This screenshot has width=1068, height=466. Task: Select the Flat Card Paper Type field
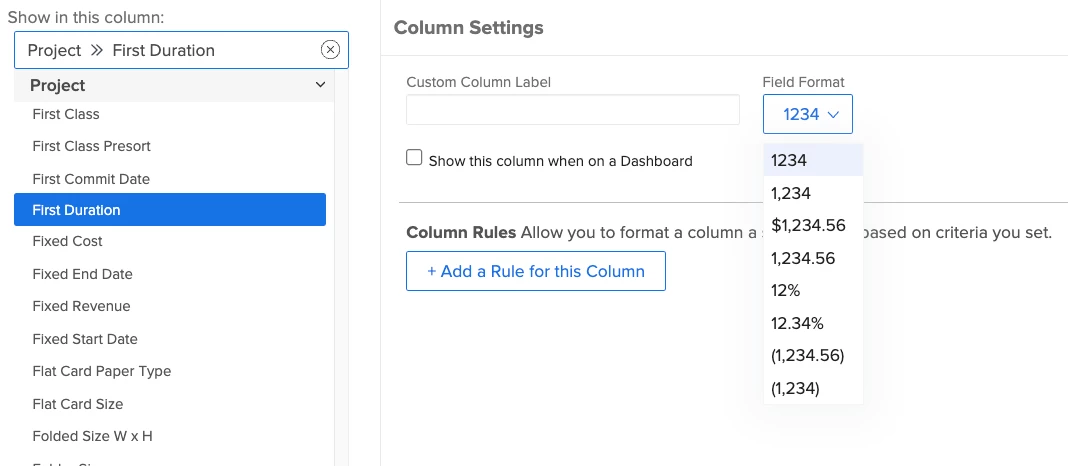(102, 371)
